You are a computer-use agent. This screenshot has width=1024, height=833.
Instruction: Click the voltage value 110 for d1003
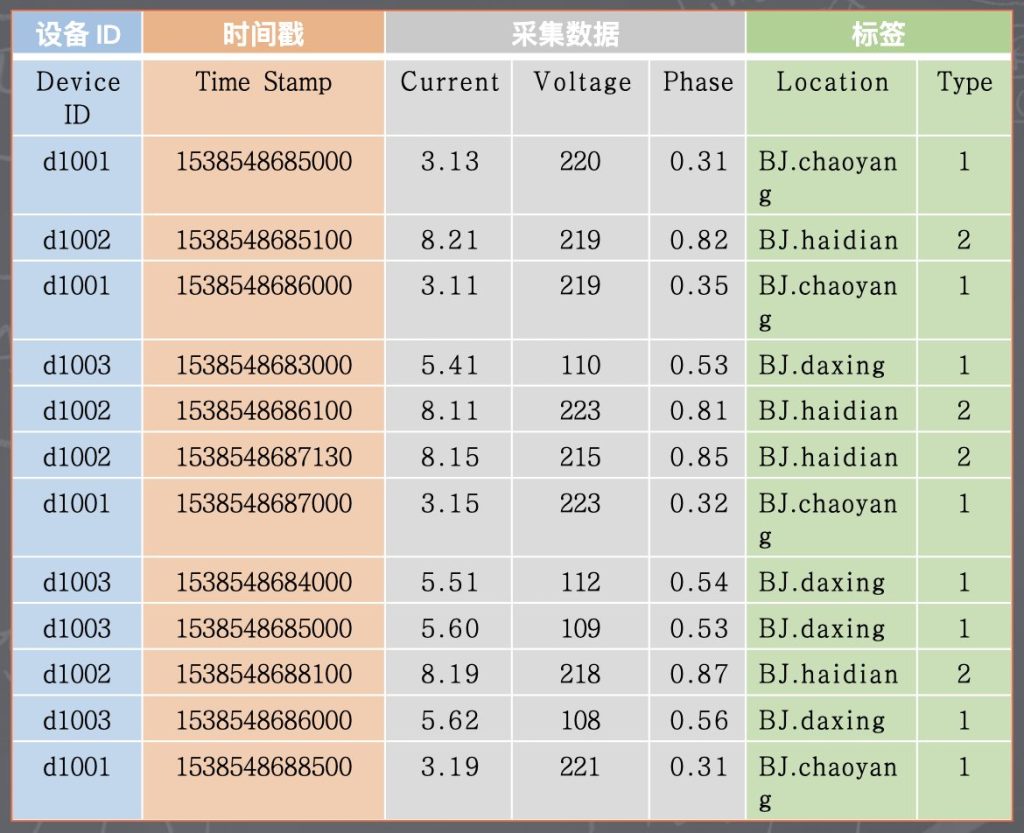click(x=579, y=365)
